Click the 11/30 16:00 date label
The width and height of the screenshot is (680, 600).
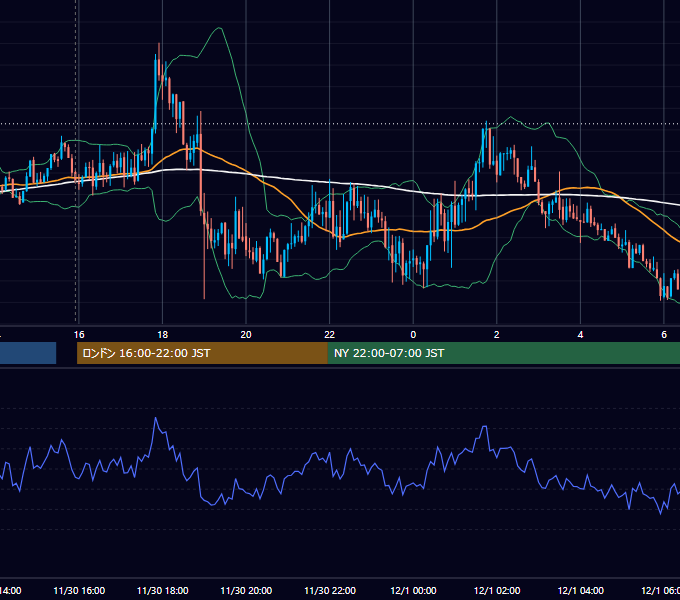pyautogui.click(x=79, y=591)
